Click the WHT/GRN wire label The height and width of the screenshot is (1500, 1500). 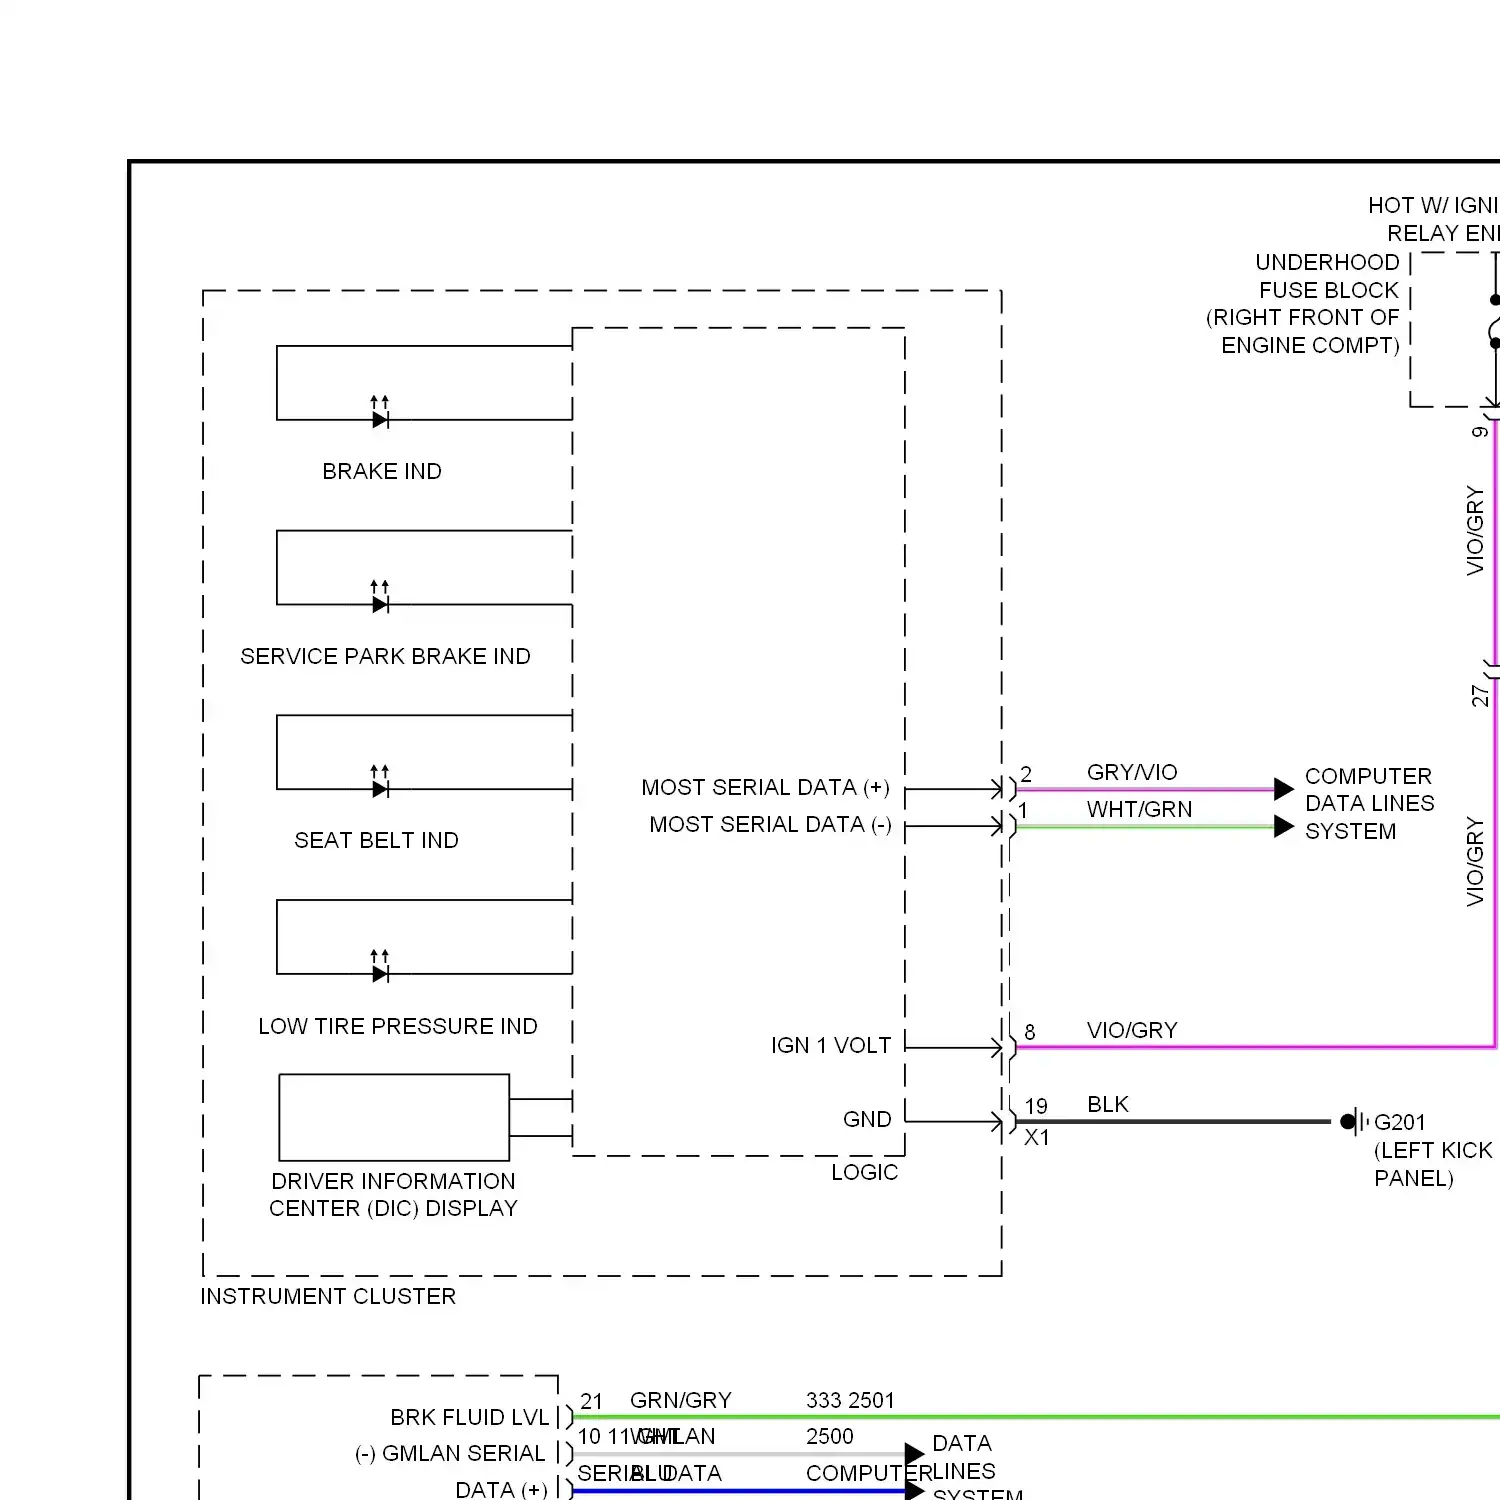point(1139,809)
